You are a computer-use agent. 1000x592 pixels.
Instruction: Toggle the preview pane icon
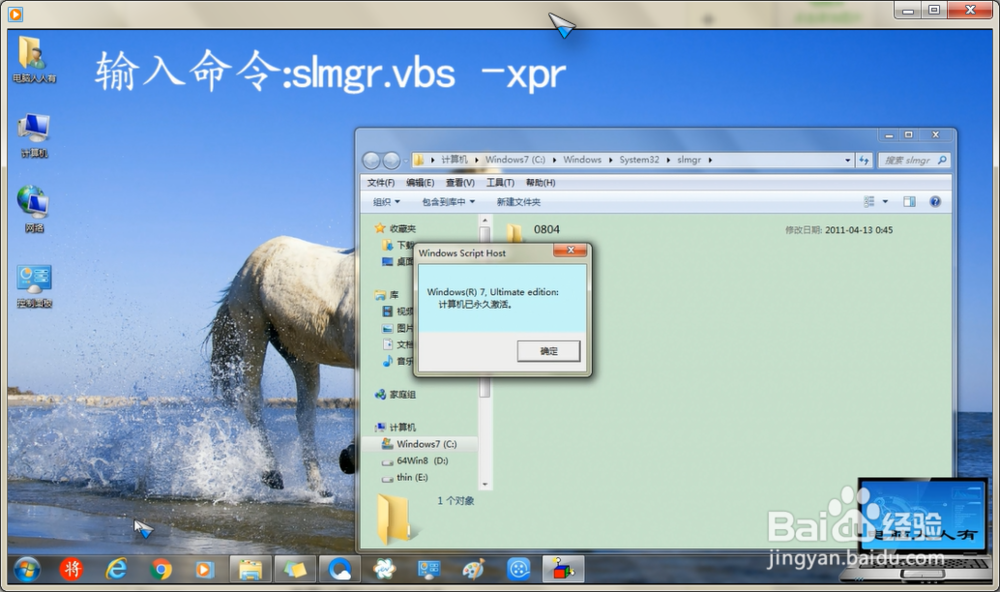tap(909, 202)
